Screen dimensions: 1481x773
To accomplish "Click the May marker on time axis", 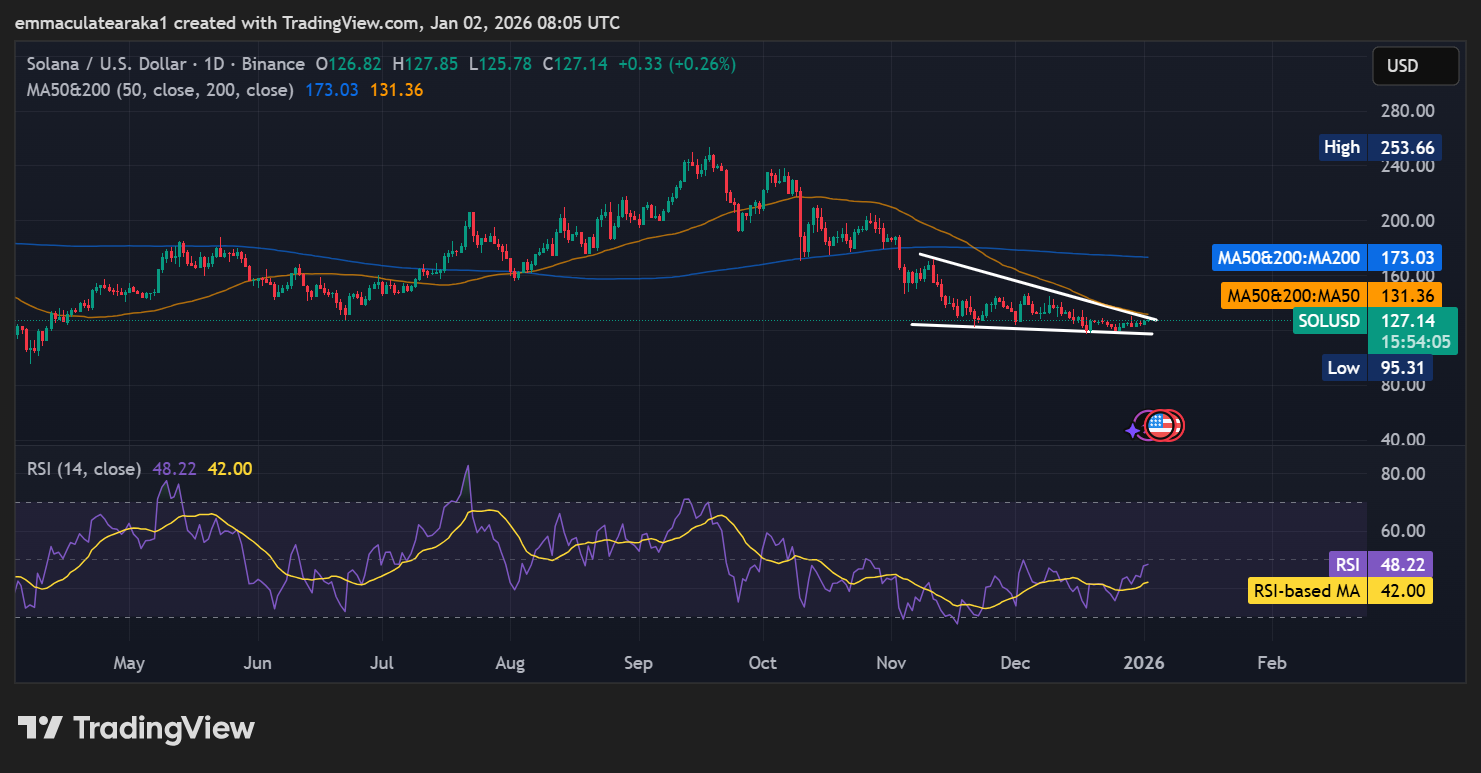I will tap(129, 663).
